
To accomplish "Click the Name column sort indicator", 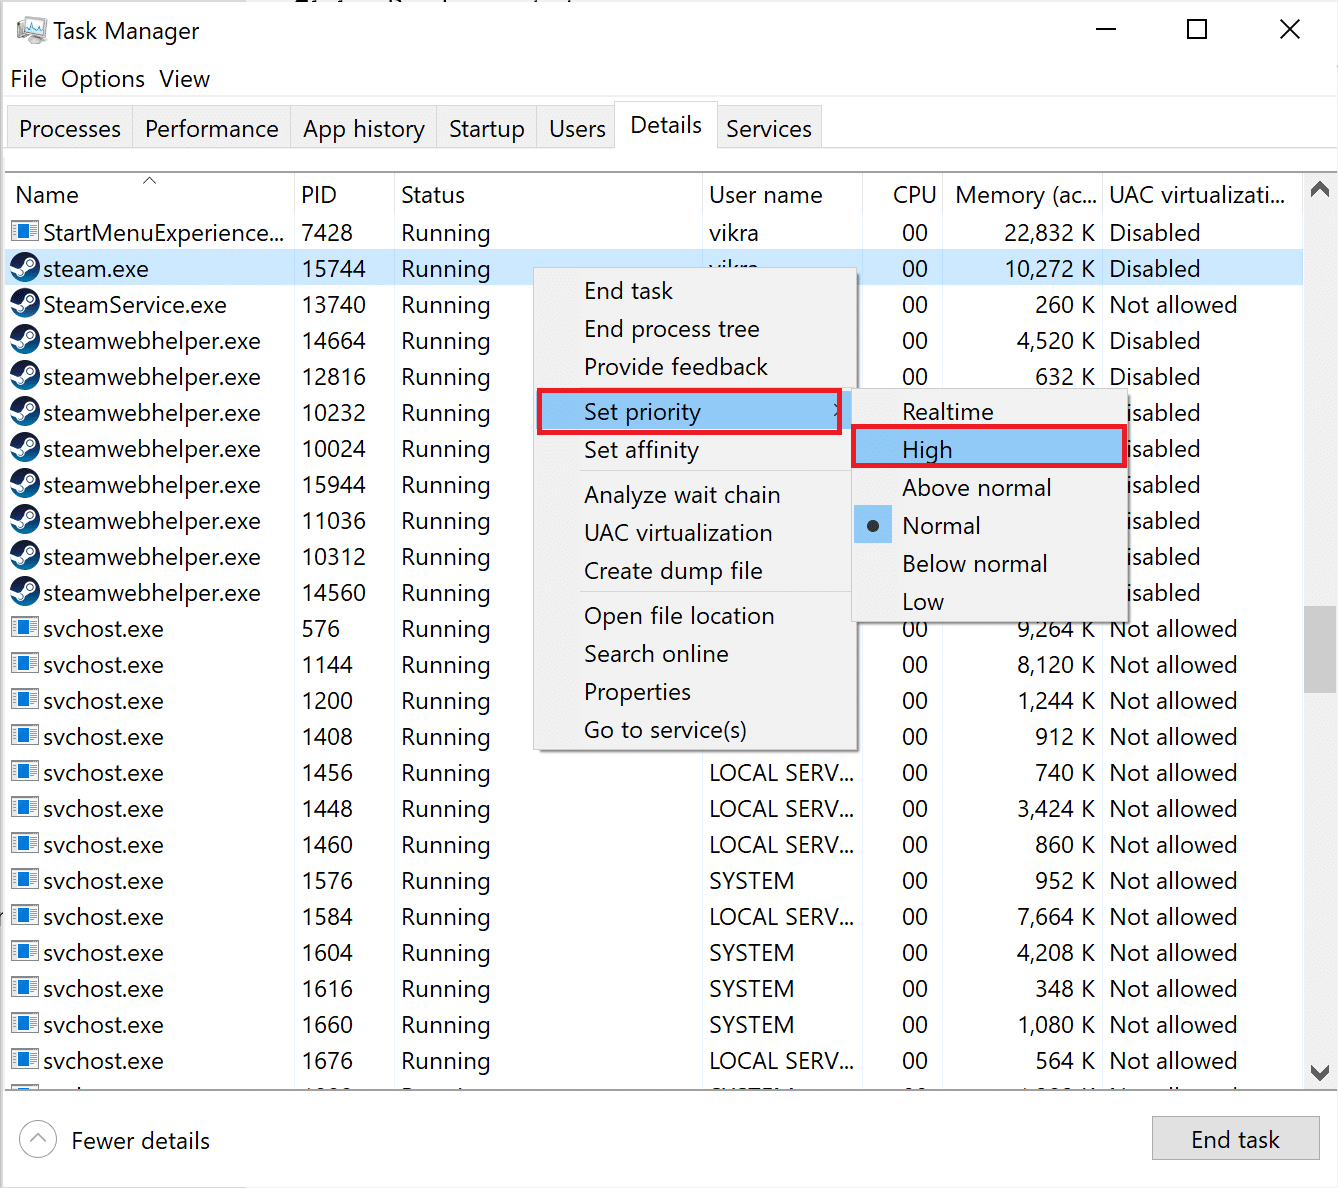I will (149, 182).
